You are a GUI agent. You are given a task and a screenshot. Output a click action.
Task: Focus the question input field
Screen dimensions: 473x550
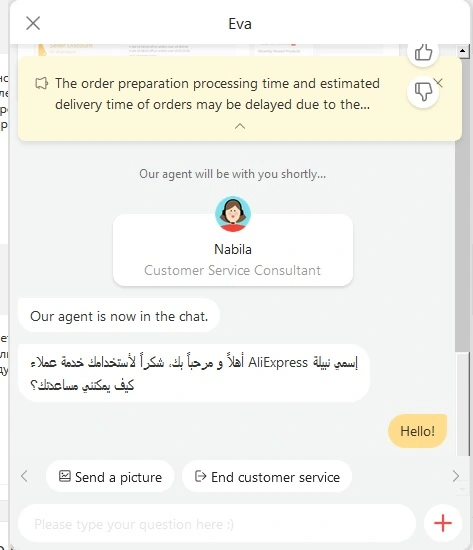(x=217, y=524)
